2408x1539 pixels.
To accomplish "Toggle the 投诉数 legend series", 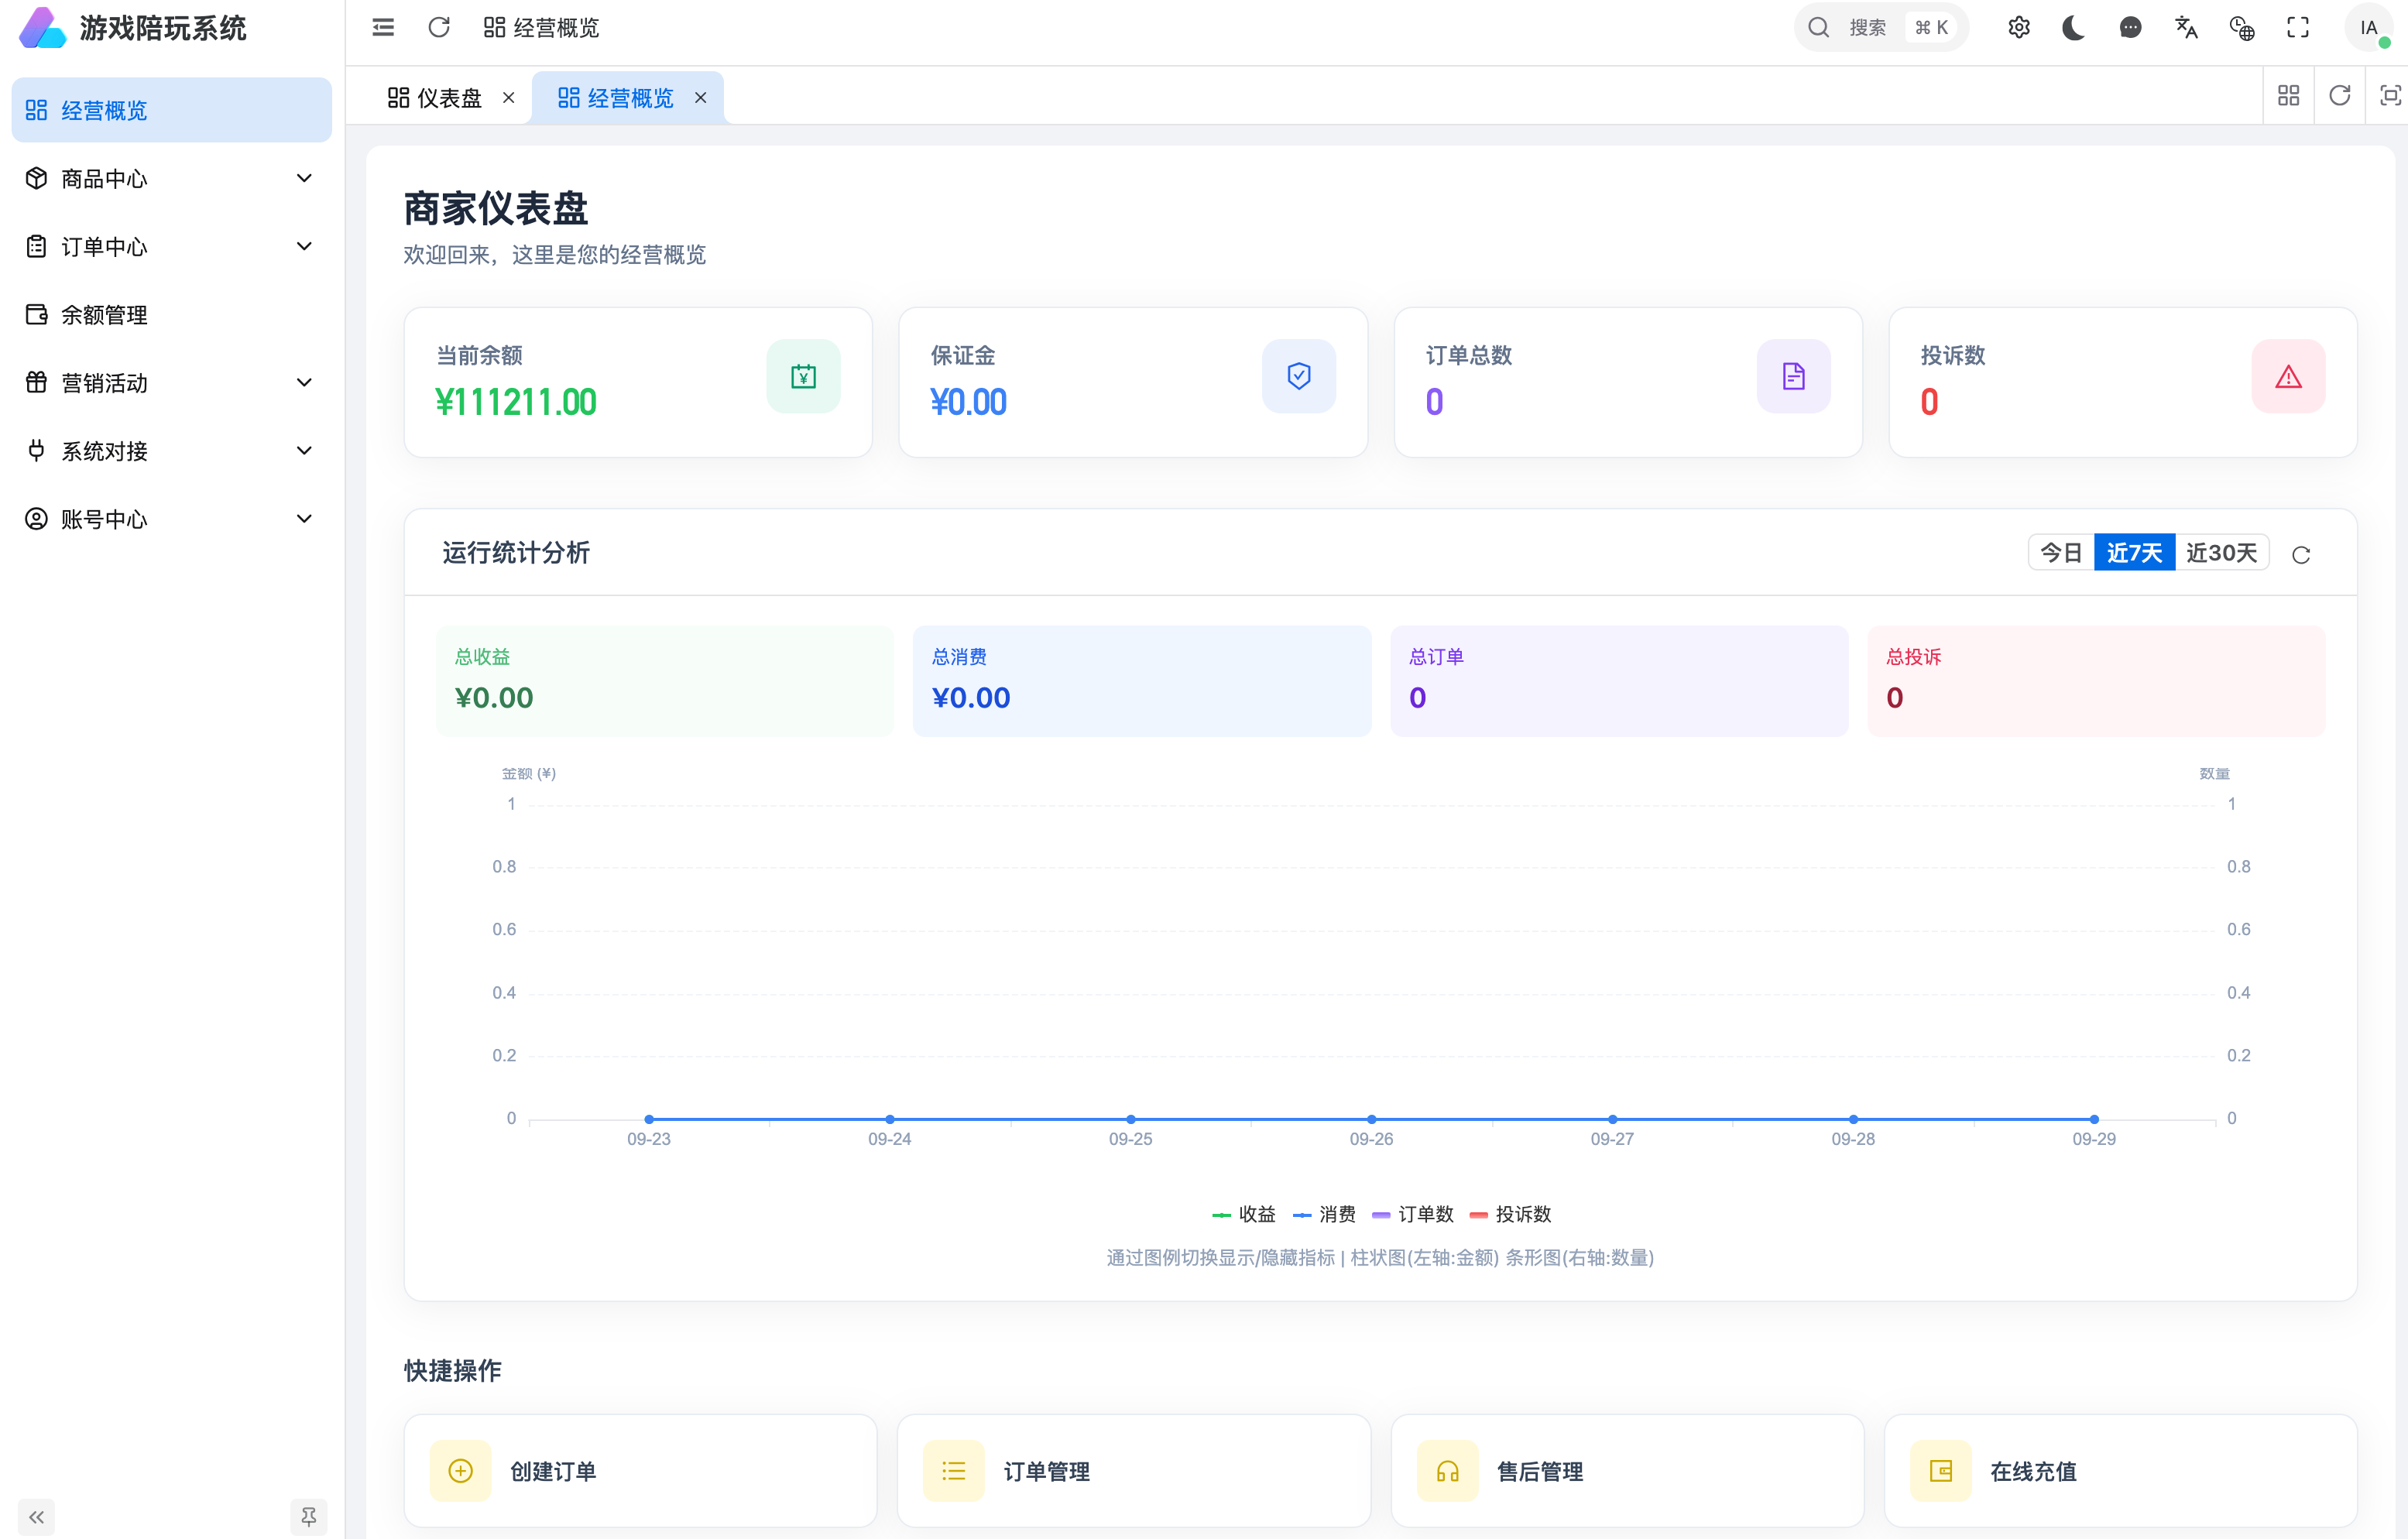I will [x=1511, y=1214].
